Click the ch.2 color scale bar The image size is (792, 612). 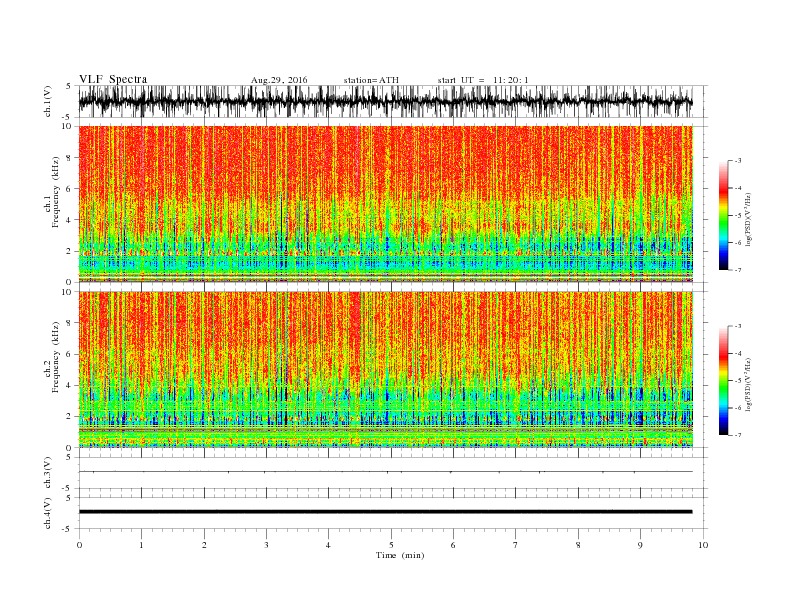[x=723, y=381]
